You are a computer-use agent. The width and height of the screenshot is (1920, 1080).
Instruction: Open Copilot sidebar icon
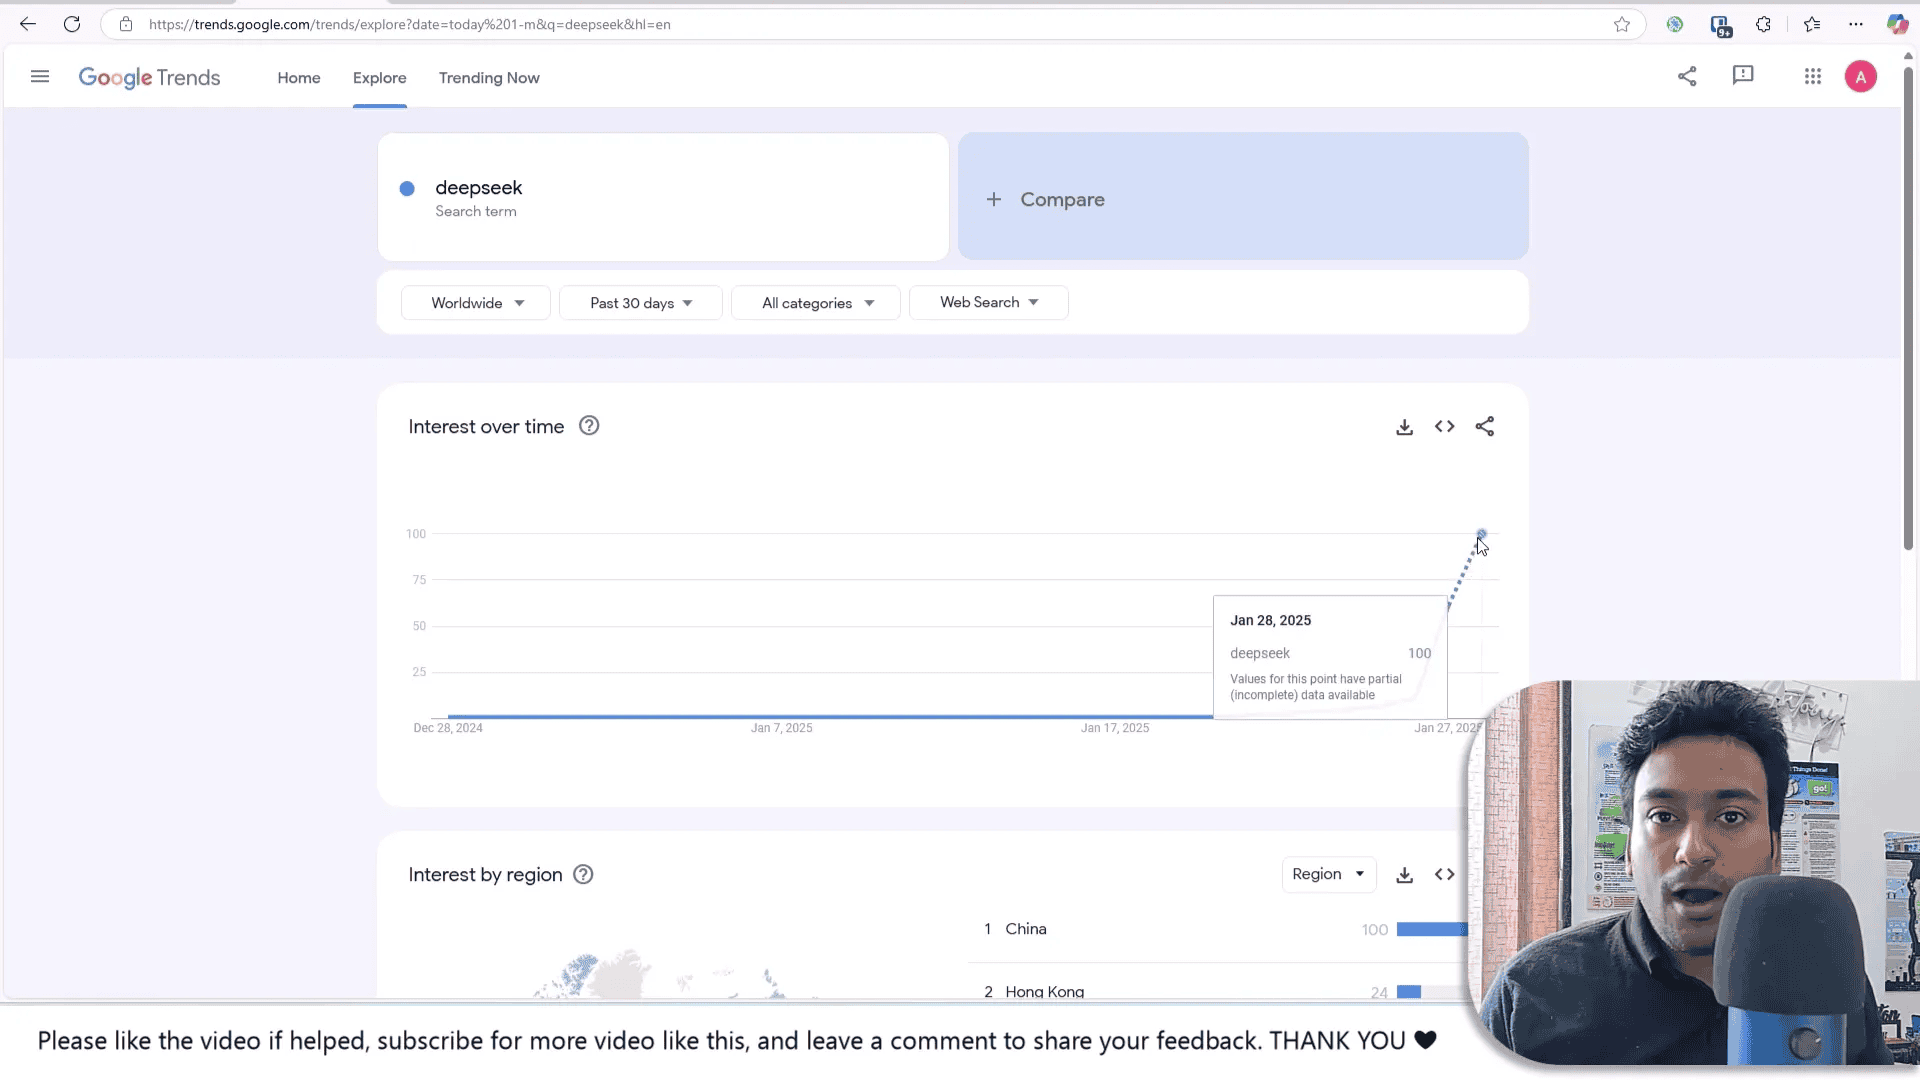point(1897,24)
